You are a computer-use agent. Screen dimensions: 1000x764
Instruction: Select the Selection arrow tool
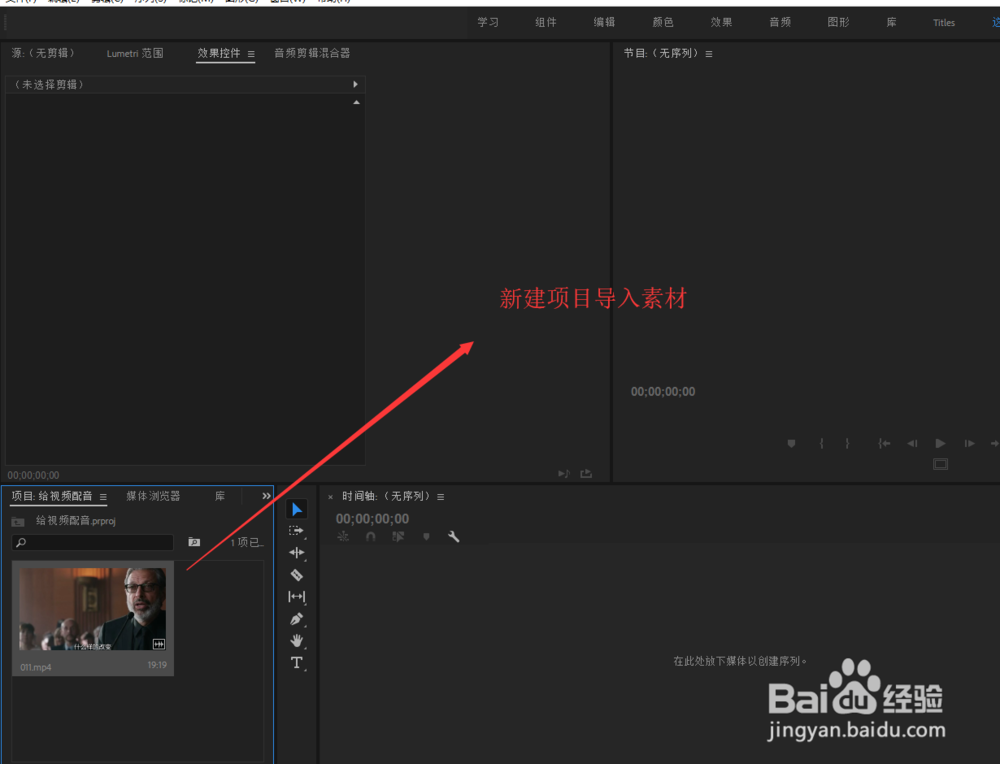point(297,509)
